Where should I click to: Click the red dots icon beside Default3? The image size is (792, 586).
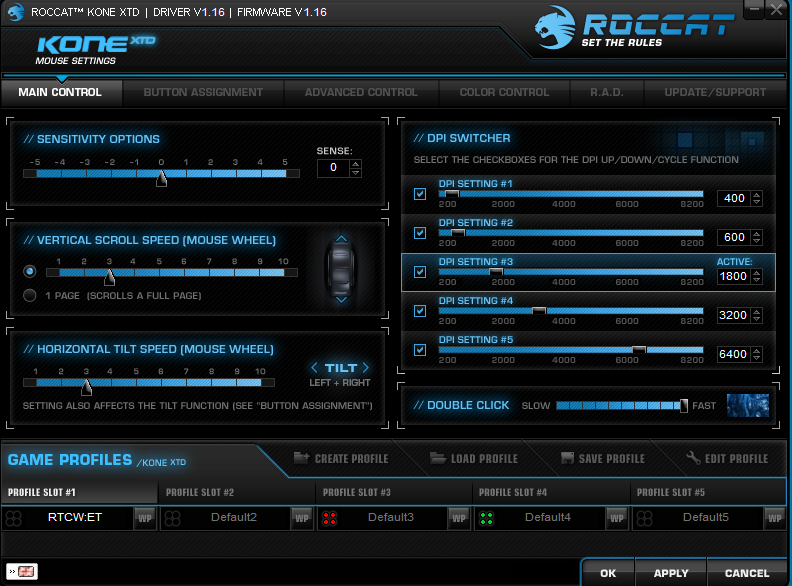pyautogui.click(x=328, y=518)
